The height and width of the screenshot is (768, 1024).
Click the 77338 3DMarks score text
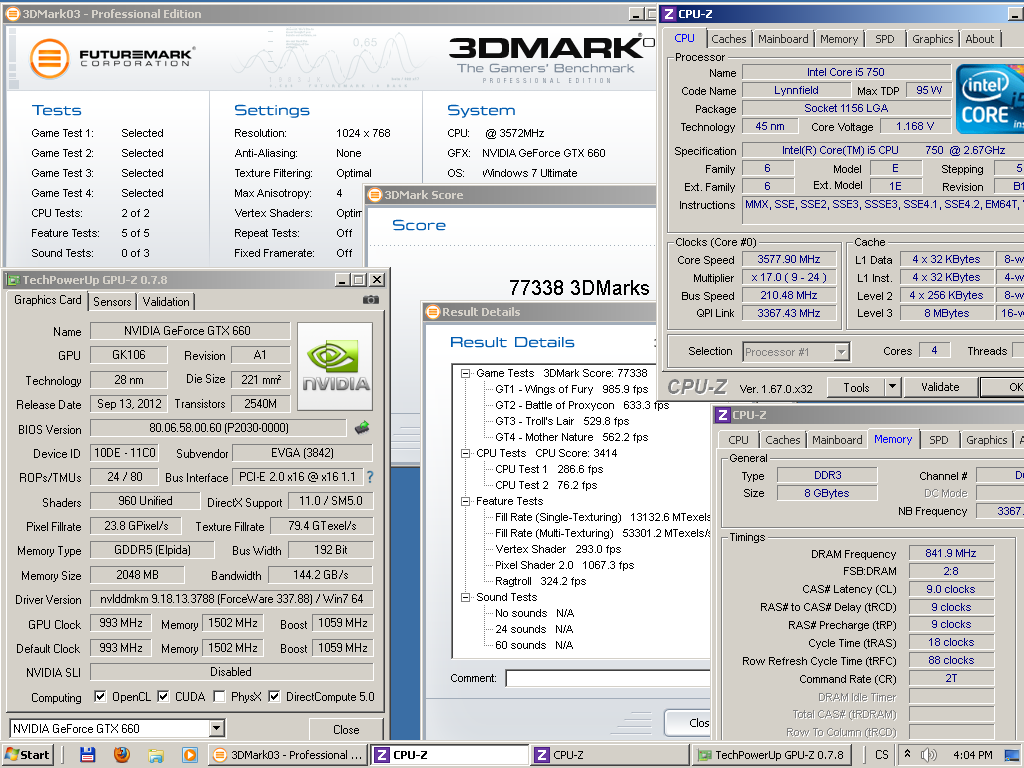click(579, 288)
